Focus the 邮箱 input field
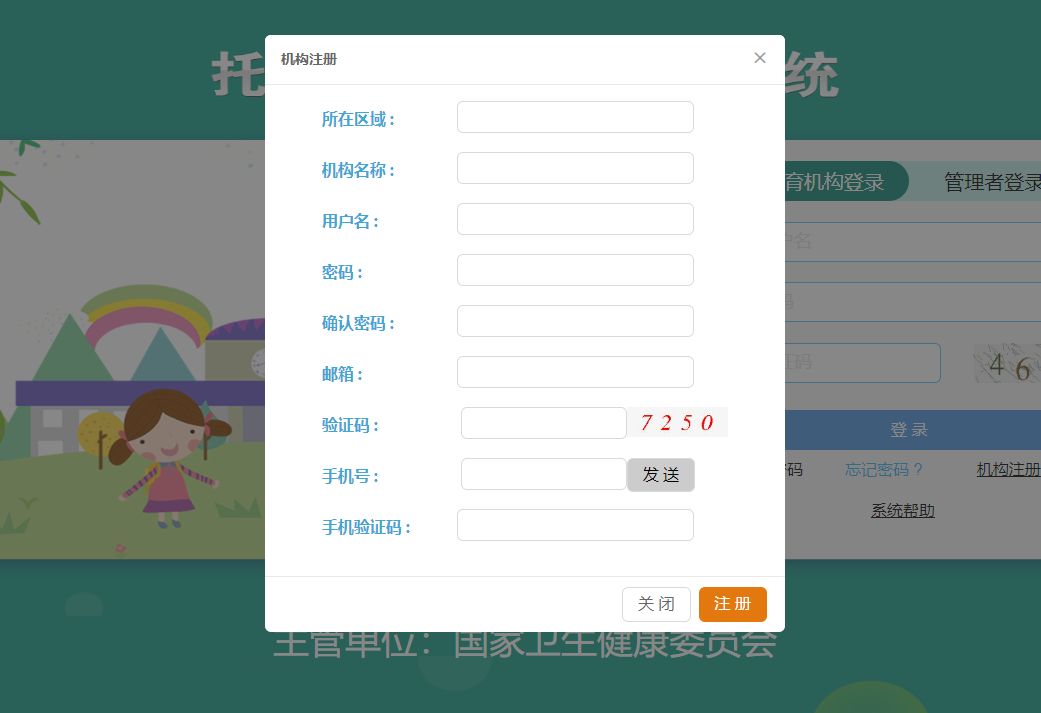The width and height of the screenshot is (1041, 713). coord(575,372)
